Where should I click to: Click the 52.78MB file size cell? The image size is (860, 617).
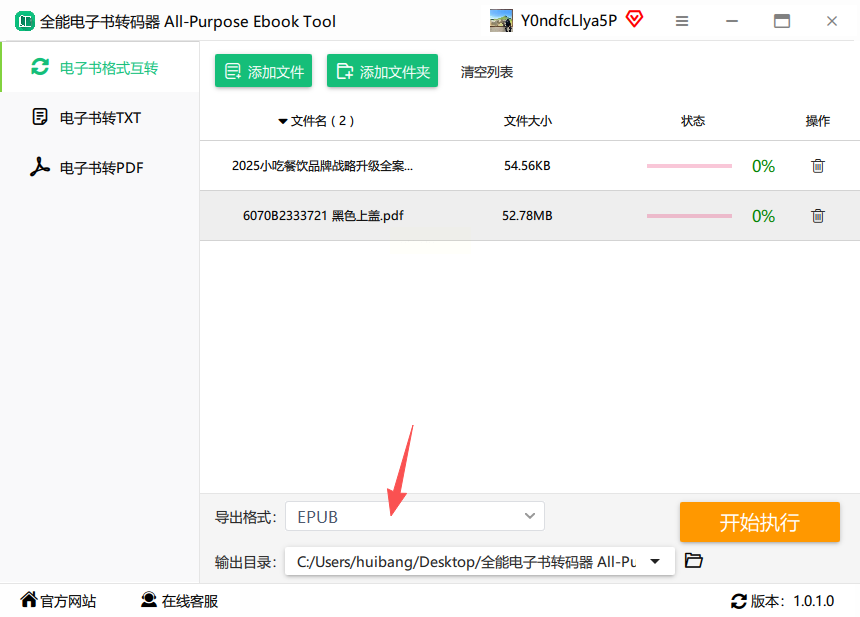click(x=527, y=216)
